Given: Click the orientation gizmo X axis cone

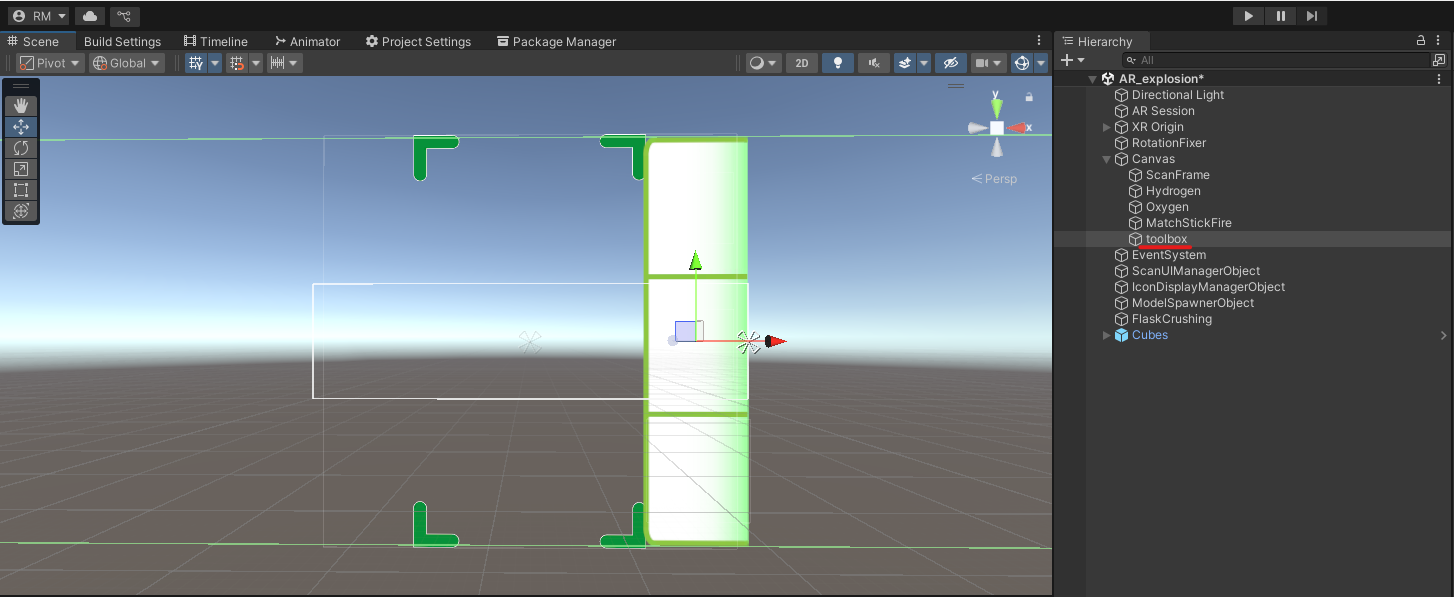Looking at the screenshot, I should click(x=1017, y=128).
